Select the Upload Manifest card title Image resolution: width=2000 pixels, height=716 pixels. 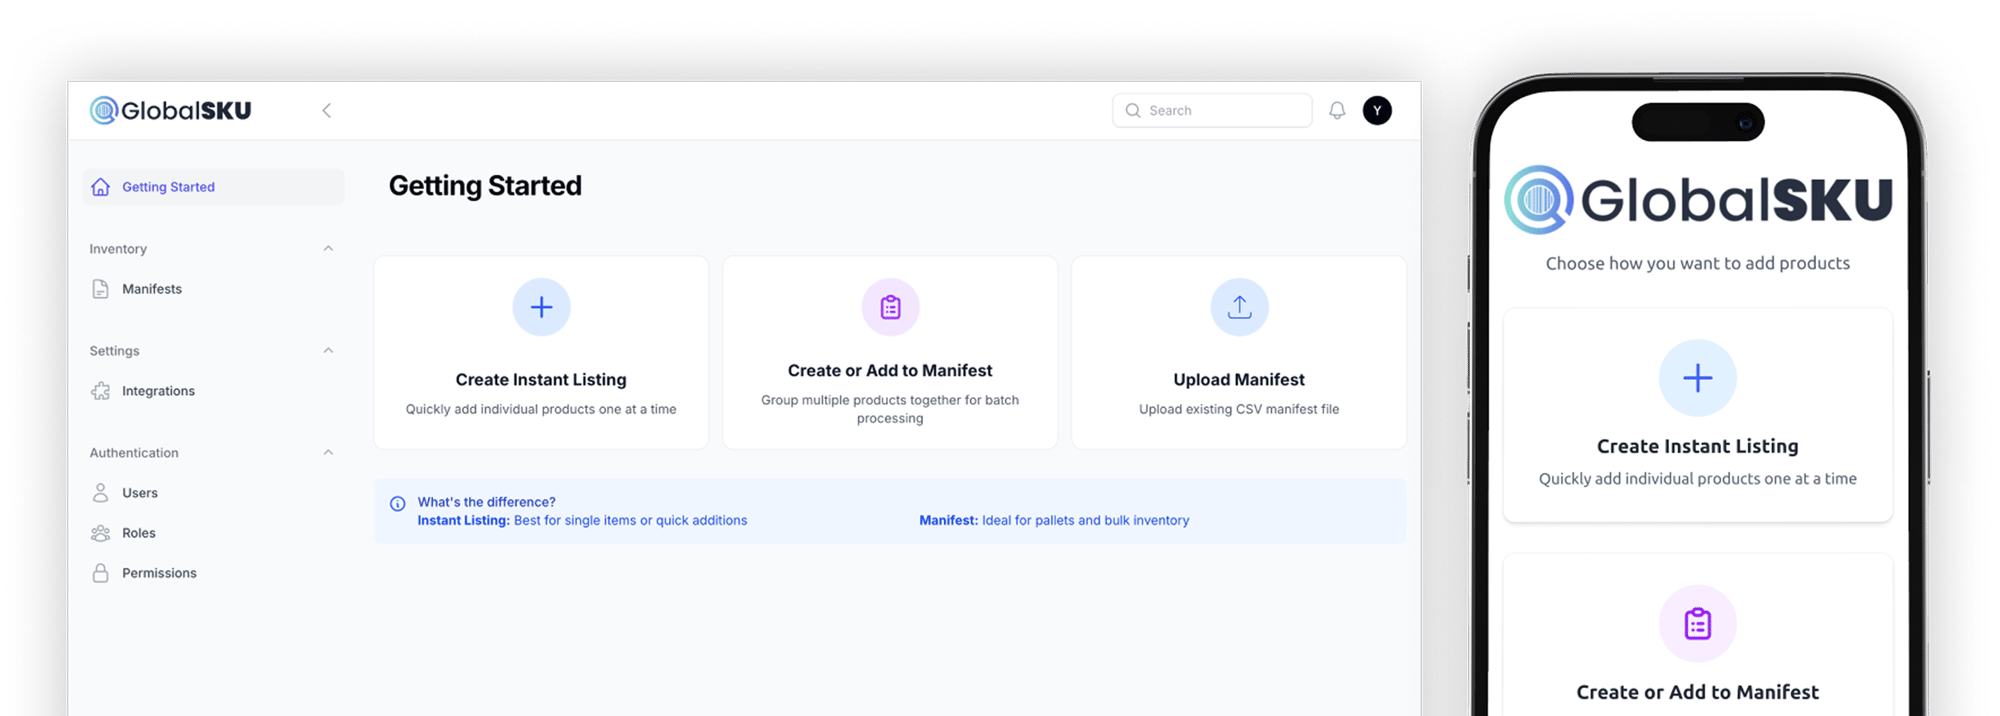point(1239,380)
